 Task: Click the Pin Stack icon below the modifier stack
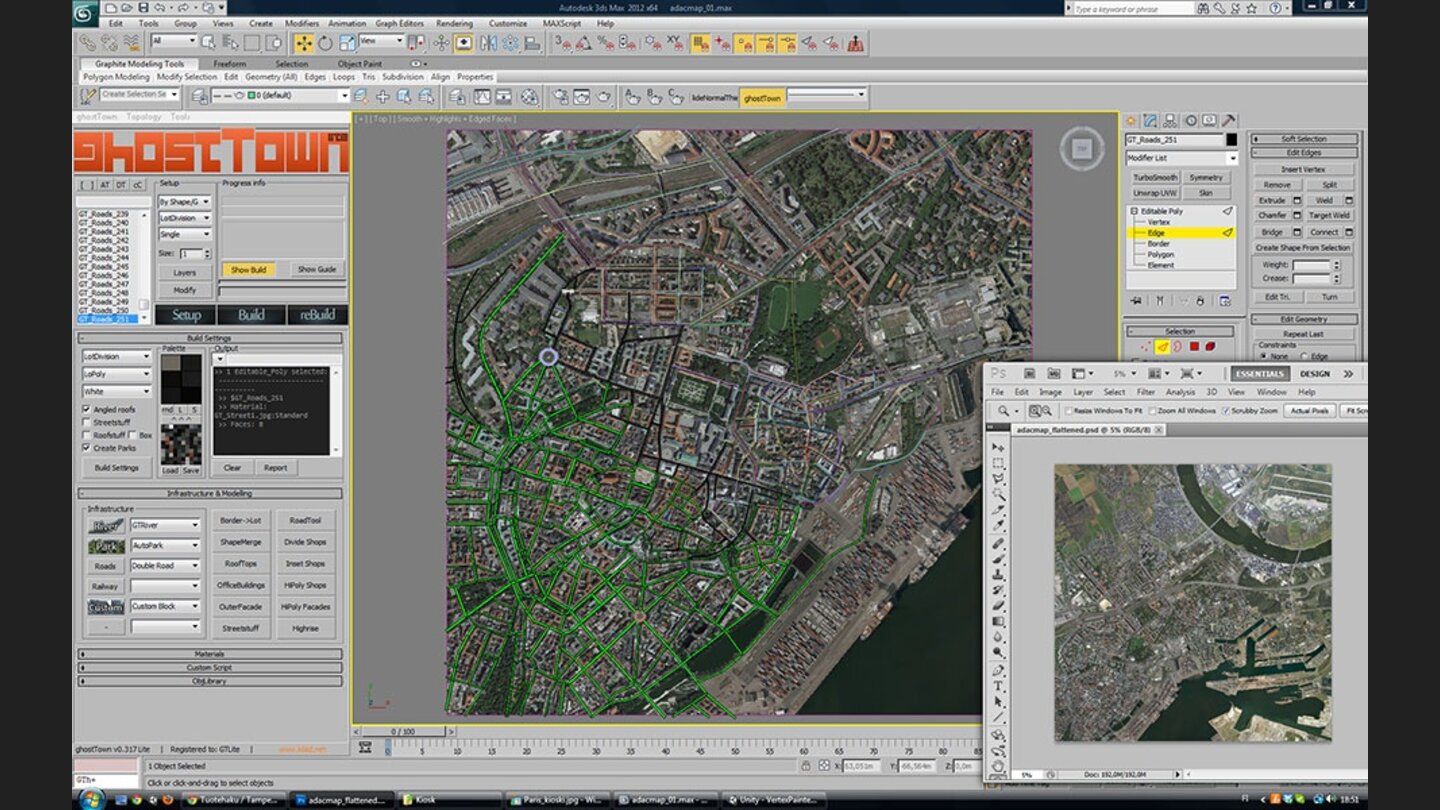[x=1134, y=300]
